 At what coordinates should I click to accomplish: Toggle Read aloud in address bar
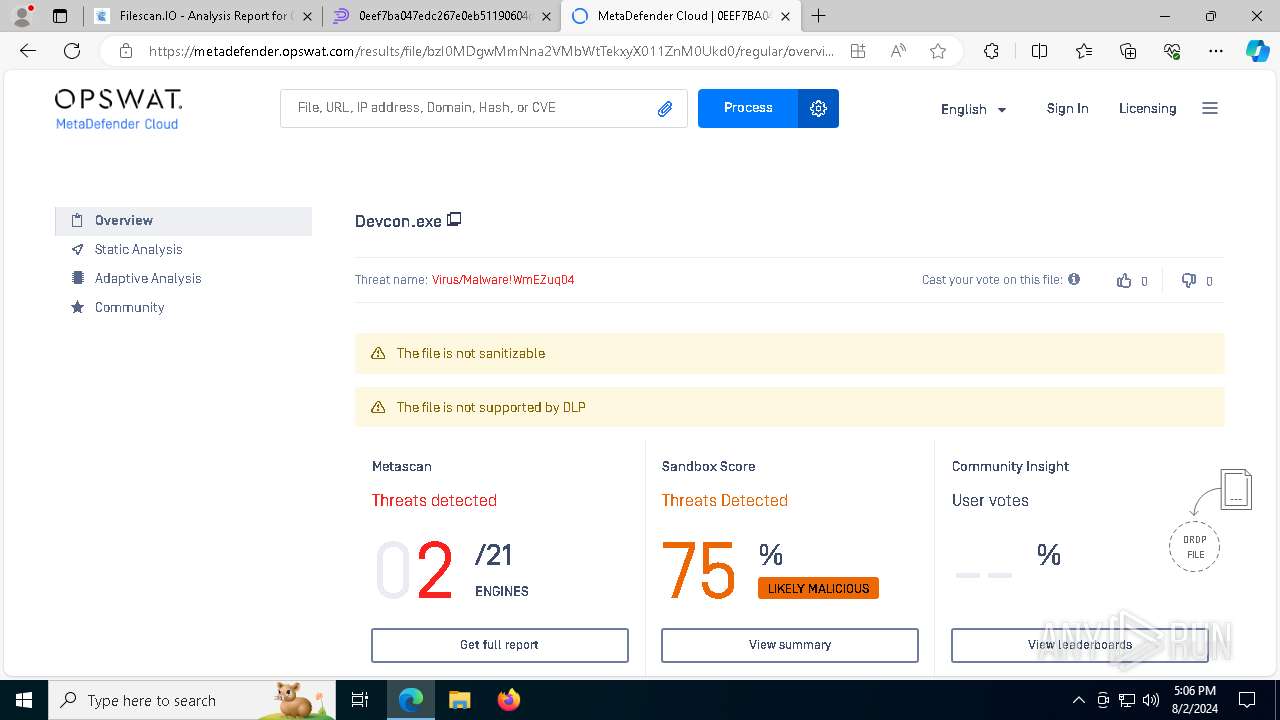(x=898, y=51)
